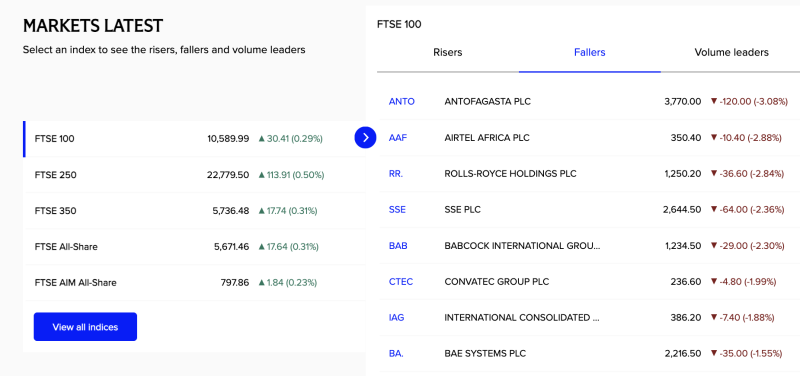This screenshot has height=376, width=800.
Task: Click the FTSE 250 value 22,779.50
Action: point(228,175)
